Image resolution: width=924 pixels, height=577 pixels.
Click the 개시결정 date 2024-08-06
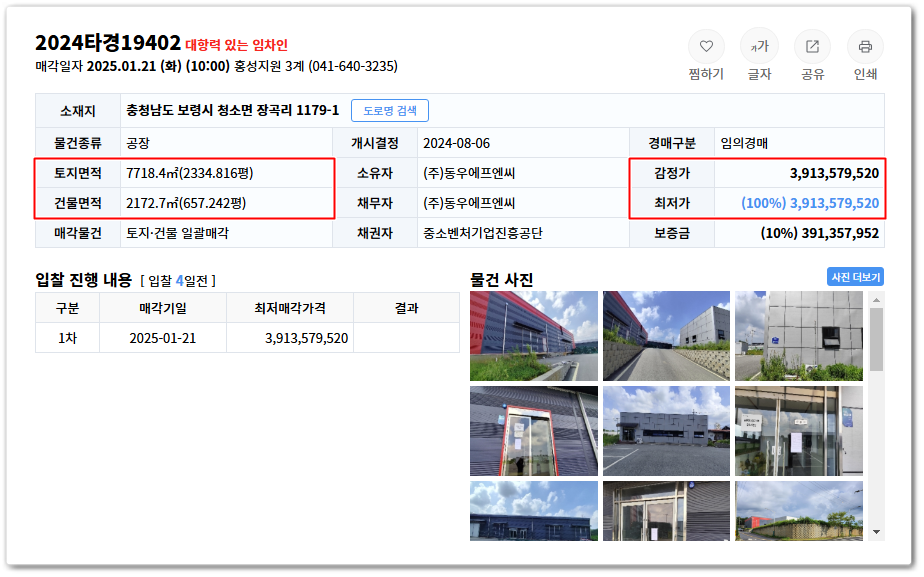coord(456,143)
